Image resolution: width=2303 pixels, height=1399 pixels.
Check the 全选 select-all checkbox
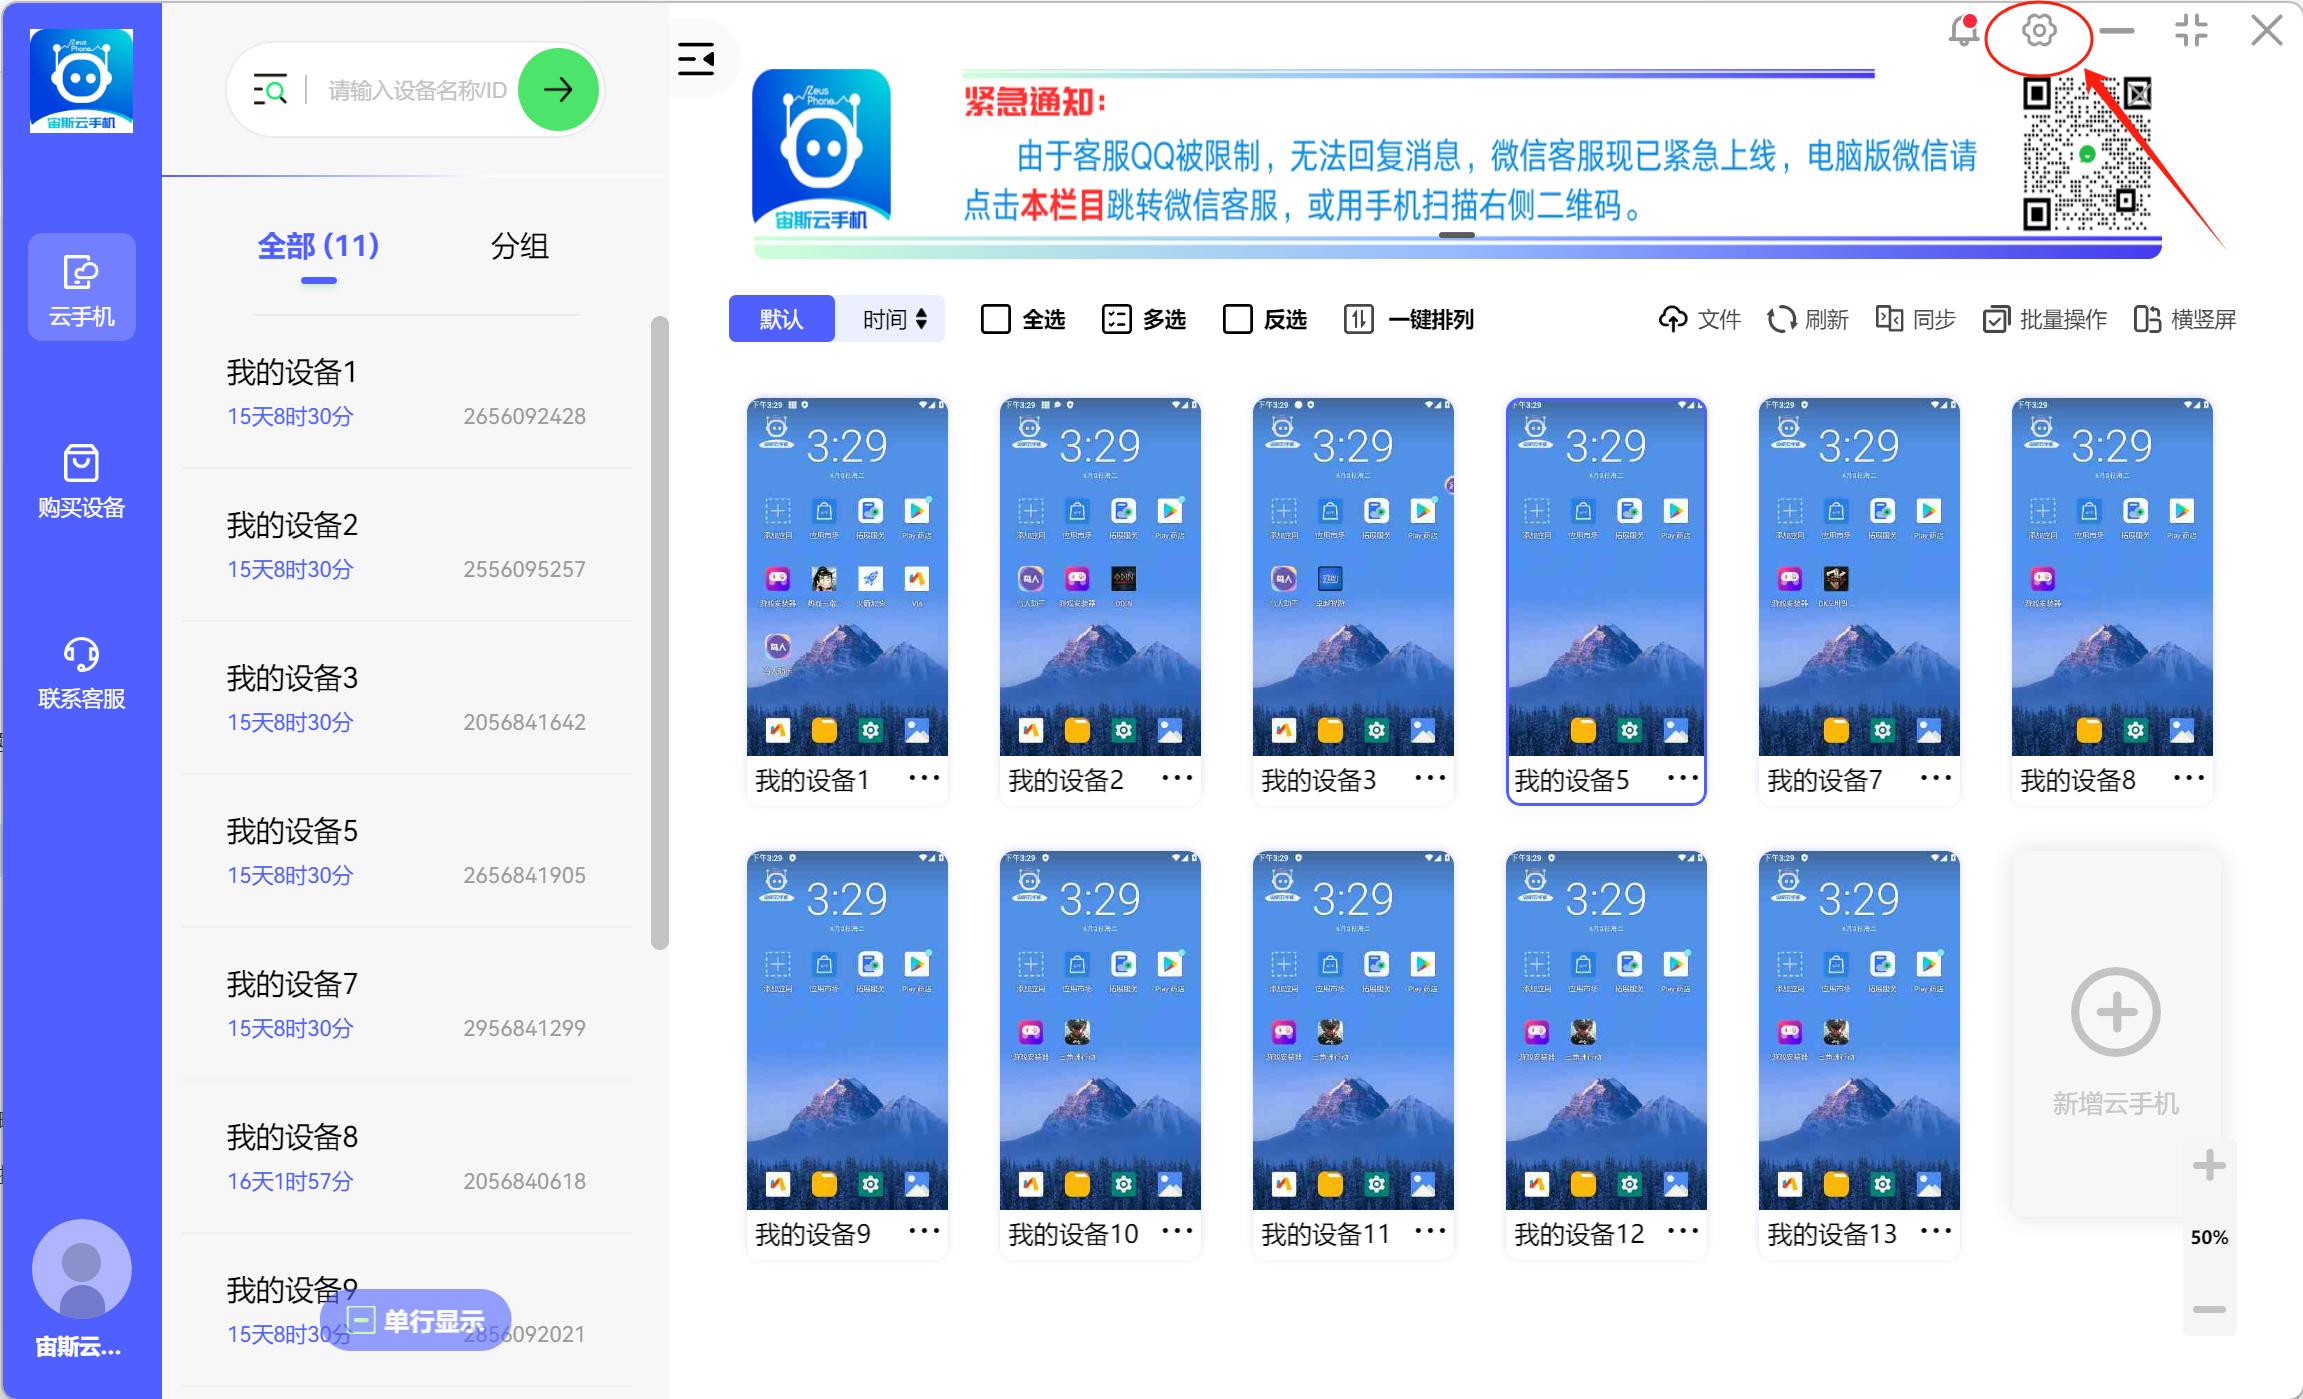pyautogui.click(x=996, y=319)
